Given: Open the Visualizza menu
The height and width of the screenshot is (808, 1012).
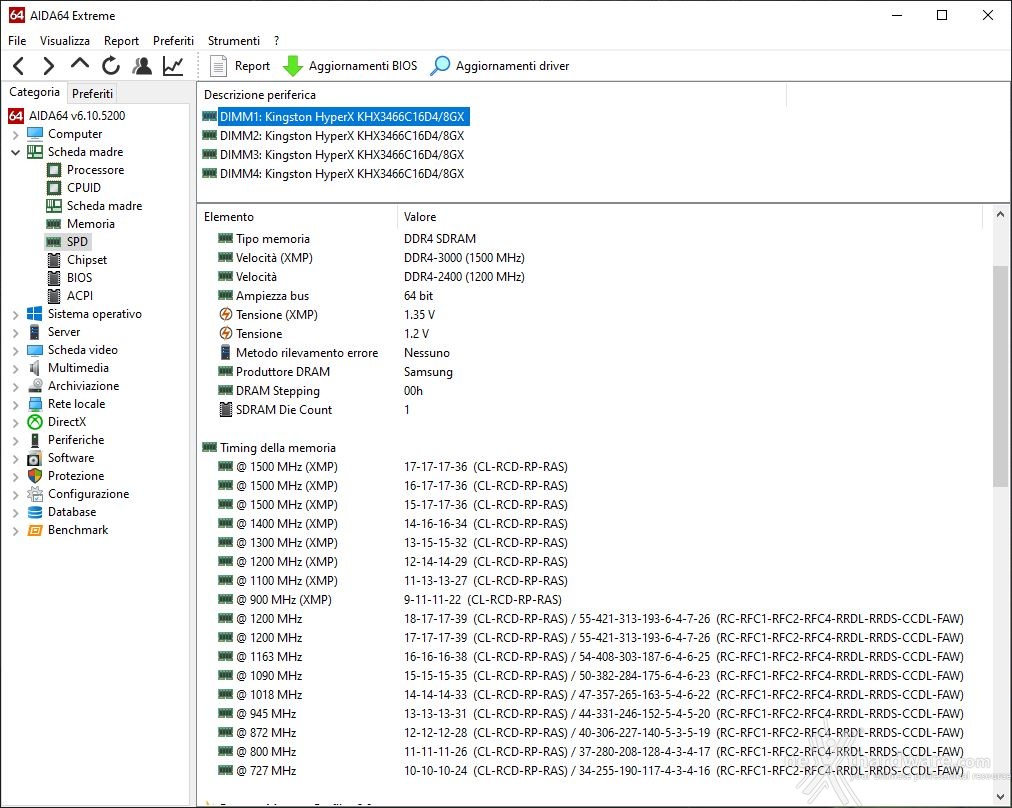Looking at the screenshot, I should pos(65,41).
